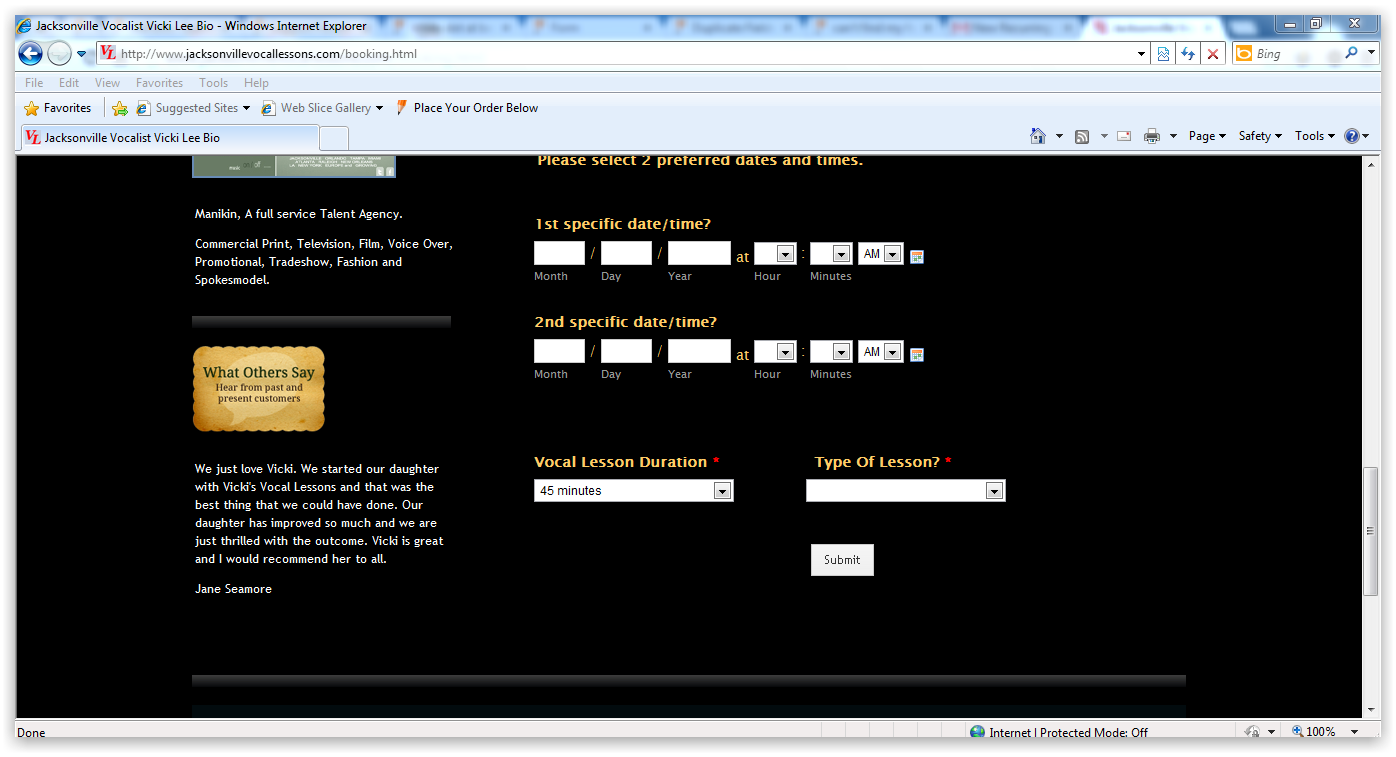
Task: Open calendar picker for 1st date
Action: click(x=917, y=256)
